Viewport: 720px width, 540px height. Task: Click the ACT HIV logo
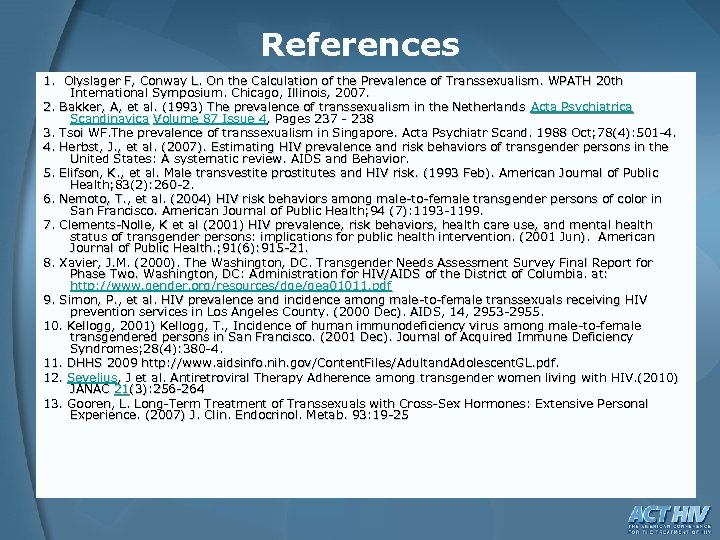pyautogui.click(x=669, y=519)
